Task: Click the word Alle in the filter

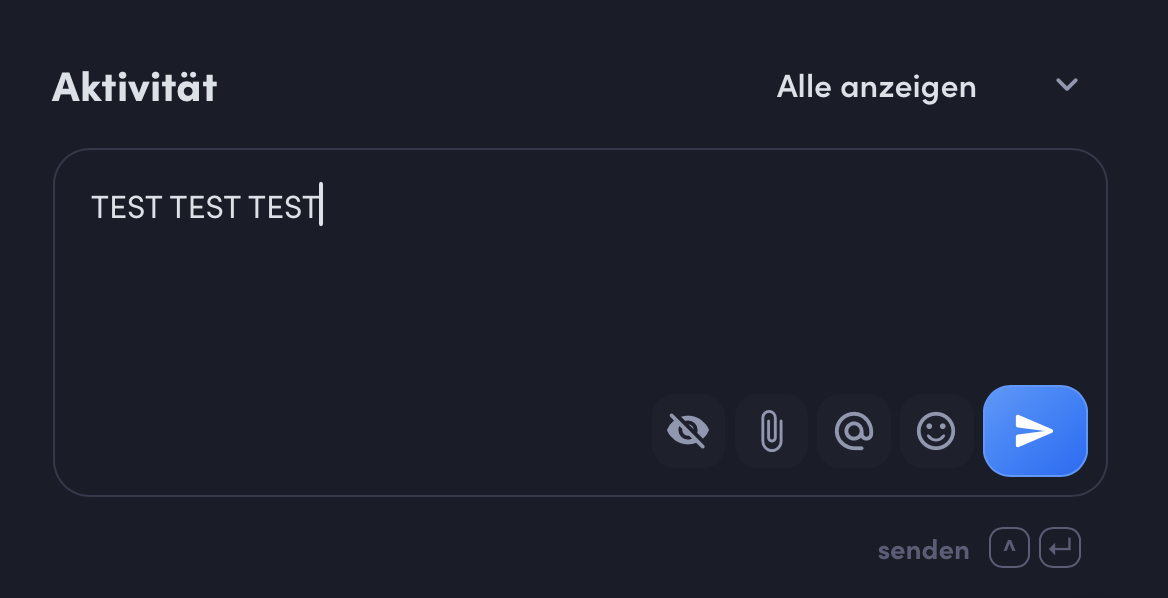Action: coord(804,86)
